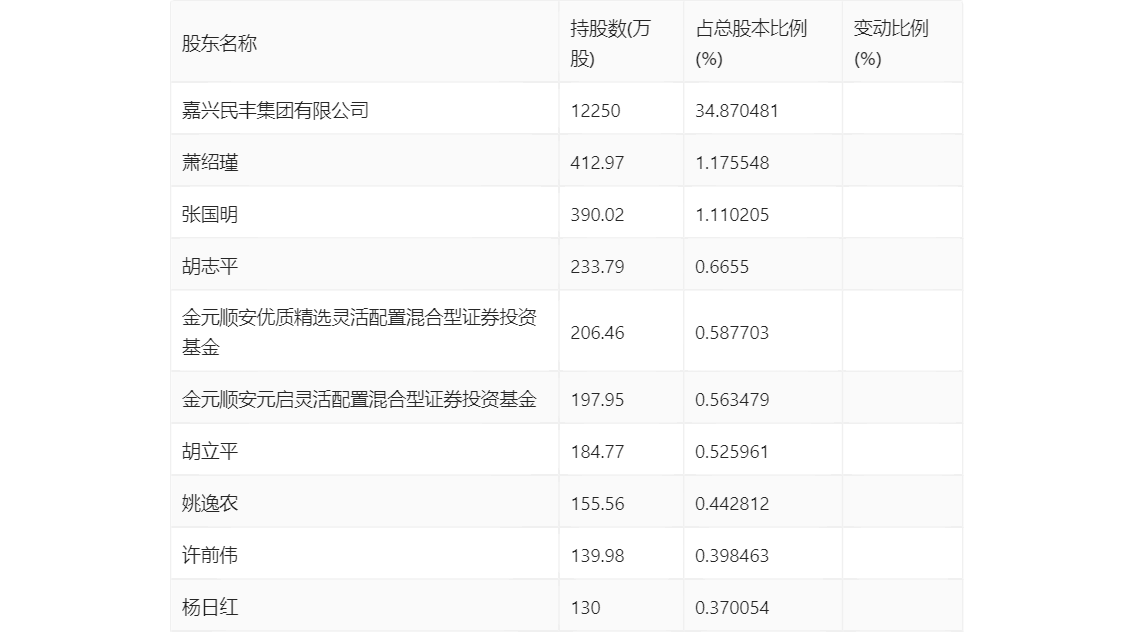Viewport: 1134px width, 632px height.
Task: Select shareholder 萧绍瑾
Action: click(210, 163)
